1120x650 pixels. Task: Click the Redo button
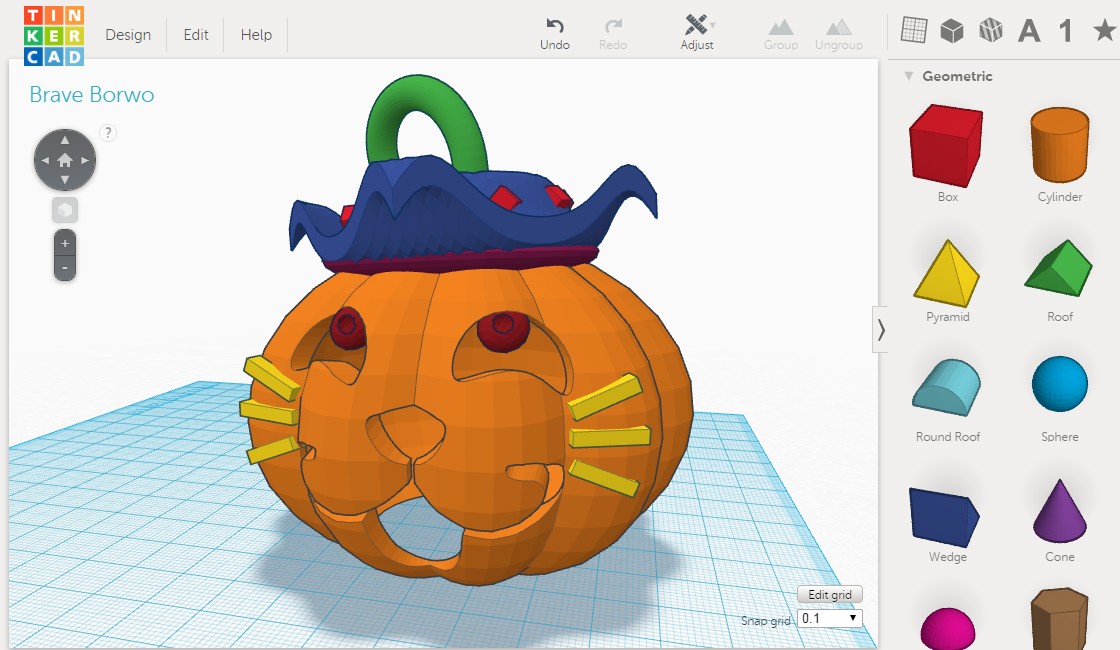click(x=613, y=34)
